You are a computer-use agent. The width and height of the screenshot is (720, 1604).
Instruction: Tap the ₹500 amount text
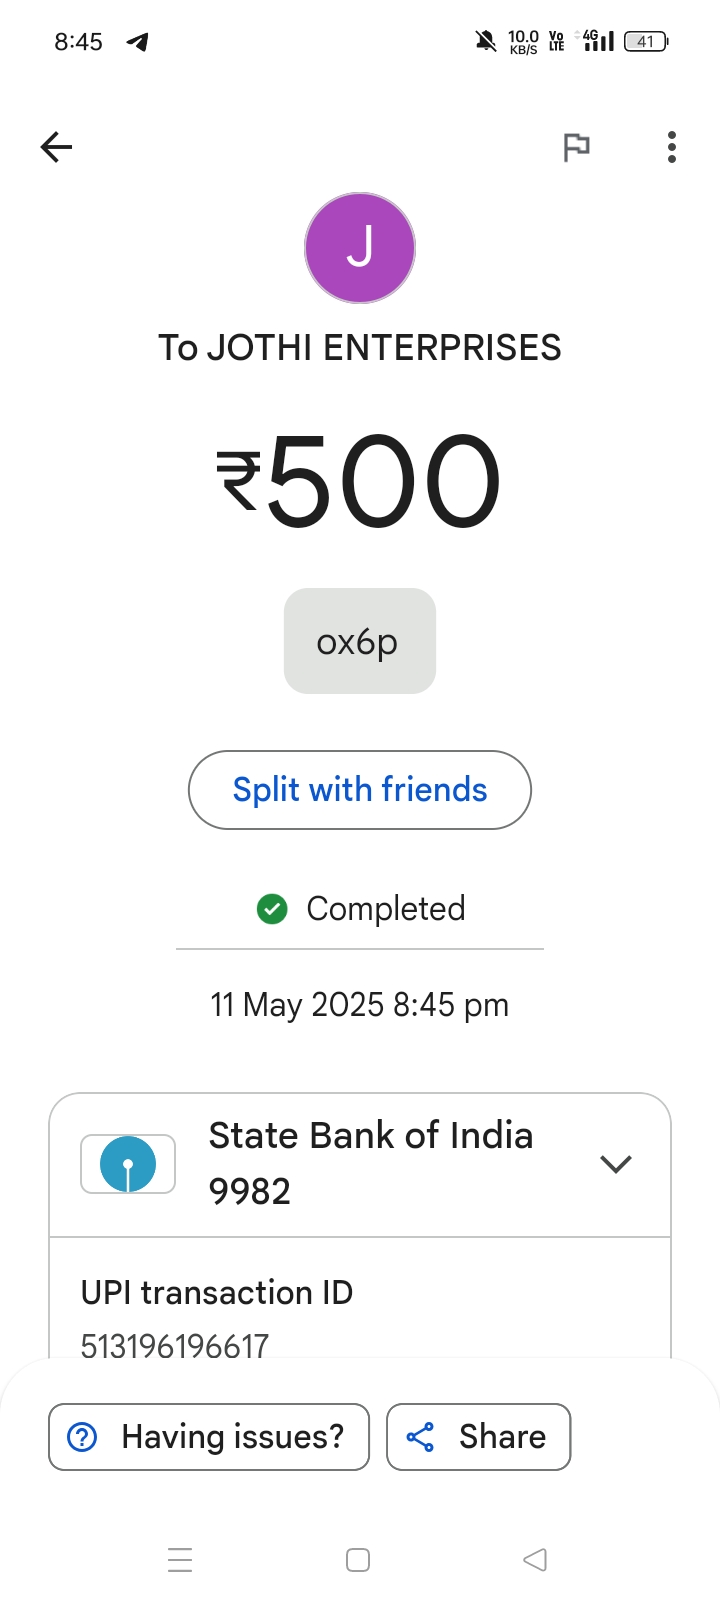(x=360, y=481)
